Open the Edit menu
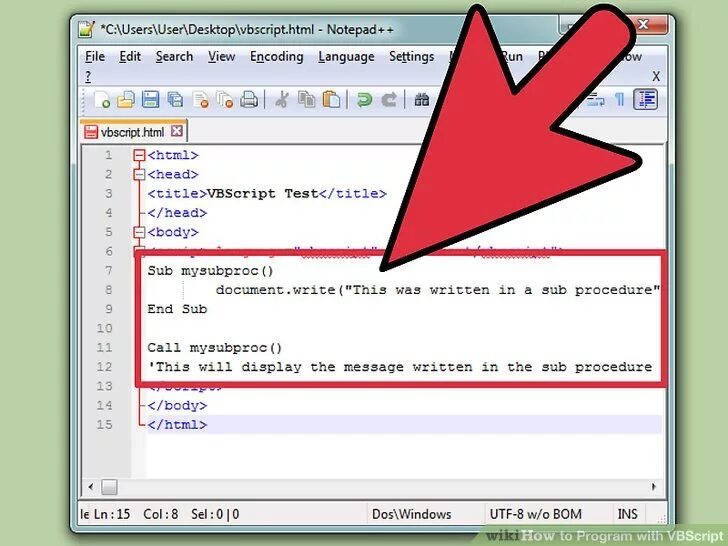This screenshot has width=728, height=546. coord(130,57)
